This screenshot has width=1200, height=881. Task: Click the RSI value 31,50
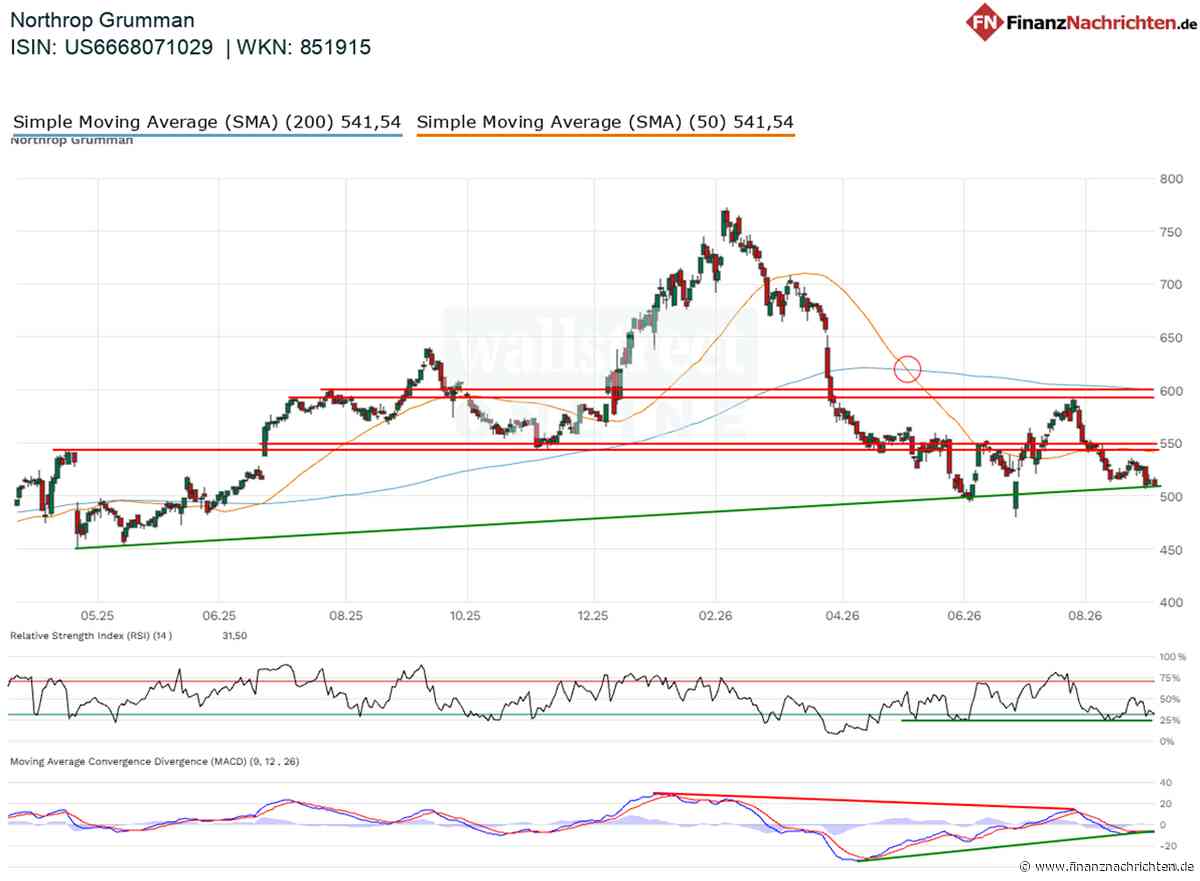[x=233, y=636]
